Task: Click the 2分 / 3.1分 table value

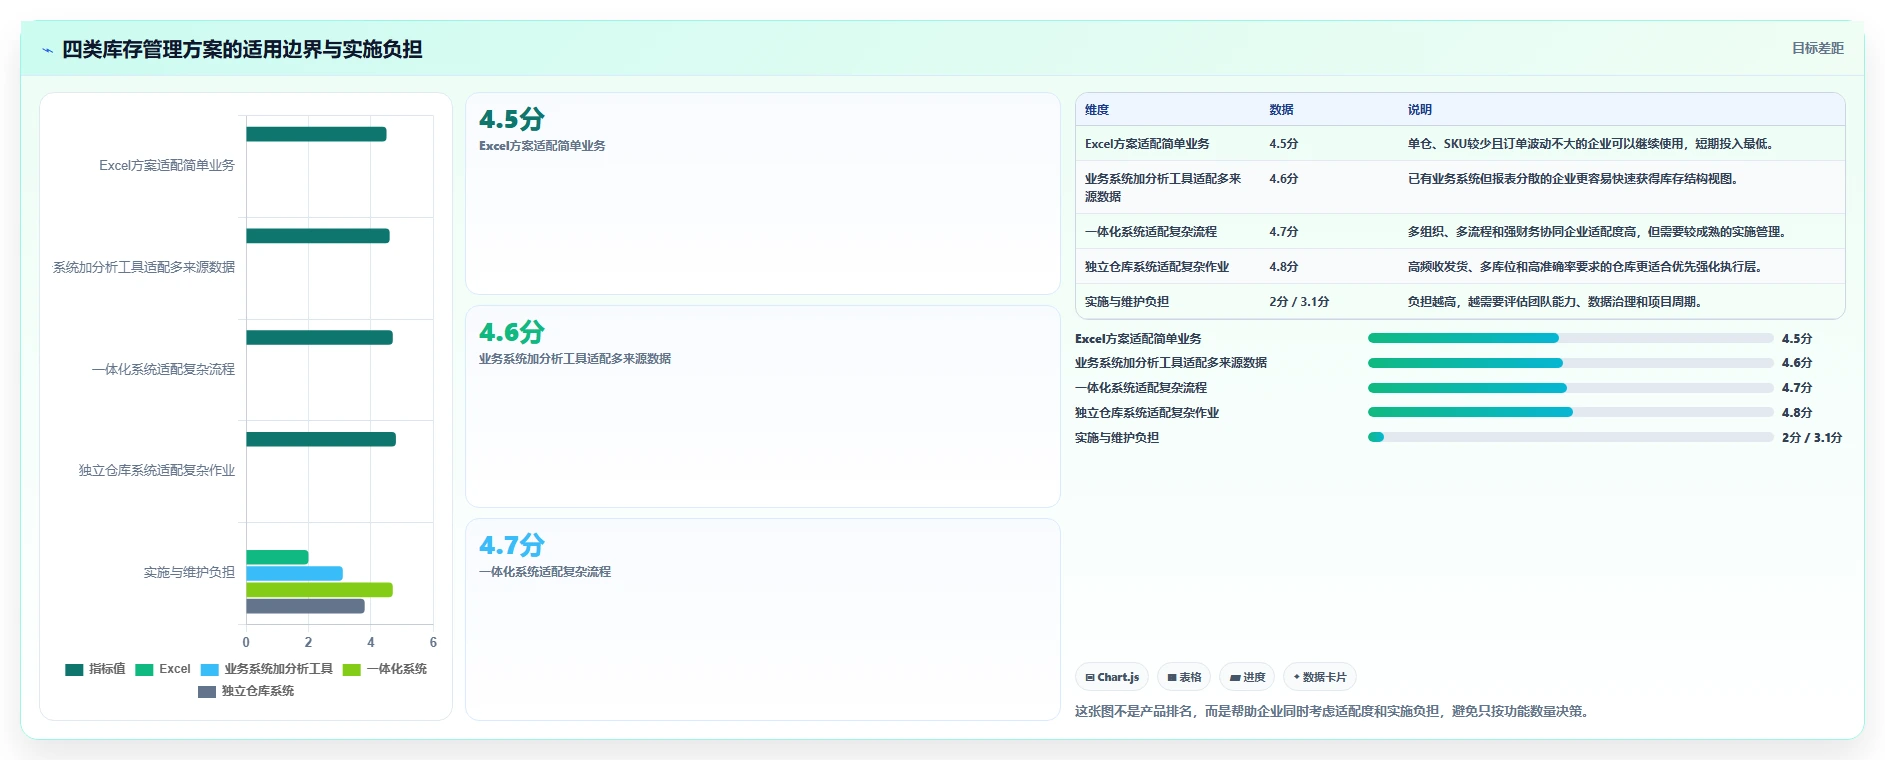Action: click(x=1299, y=302)
